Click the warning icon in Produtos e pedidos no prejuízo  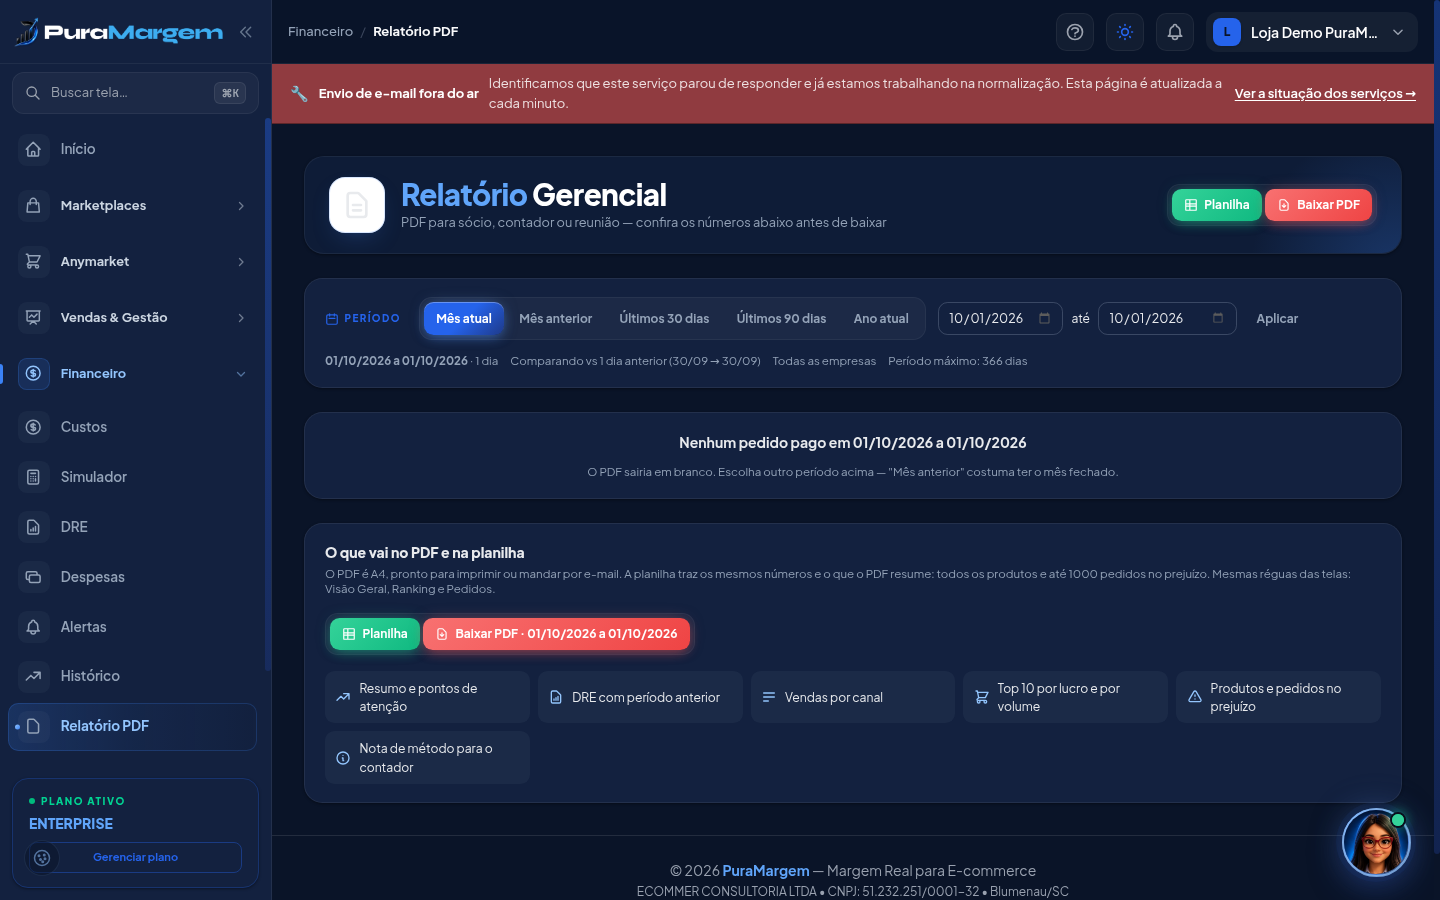coord(1195,697)
